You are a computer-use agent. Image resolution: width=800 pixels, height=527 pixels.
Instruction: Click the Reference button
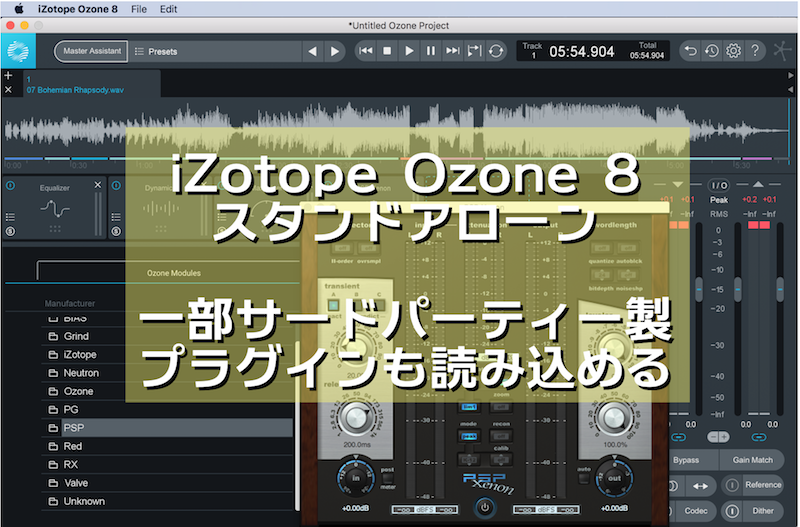click(763, 485)
